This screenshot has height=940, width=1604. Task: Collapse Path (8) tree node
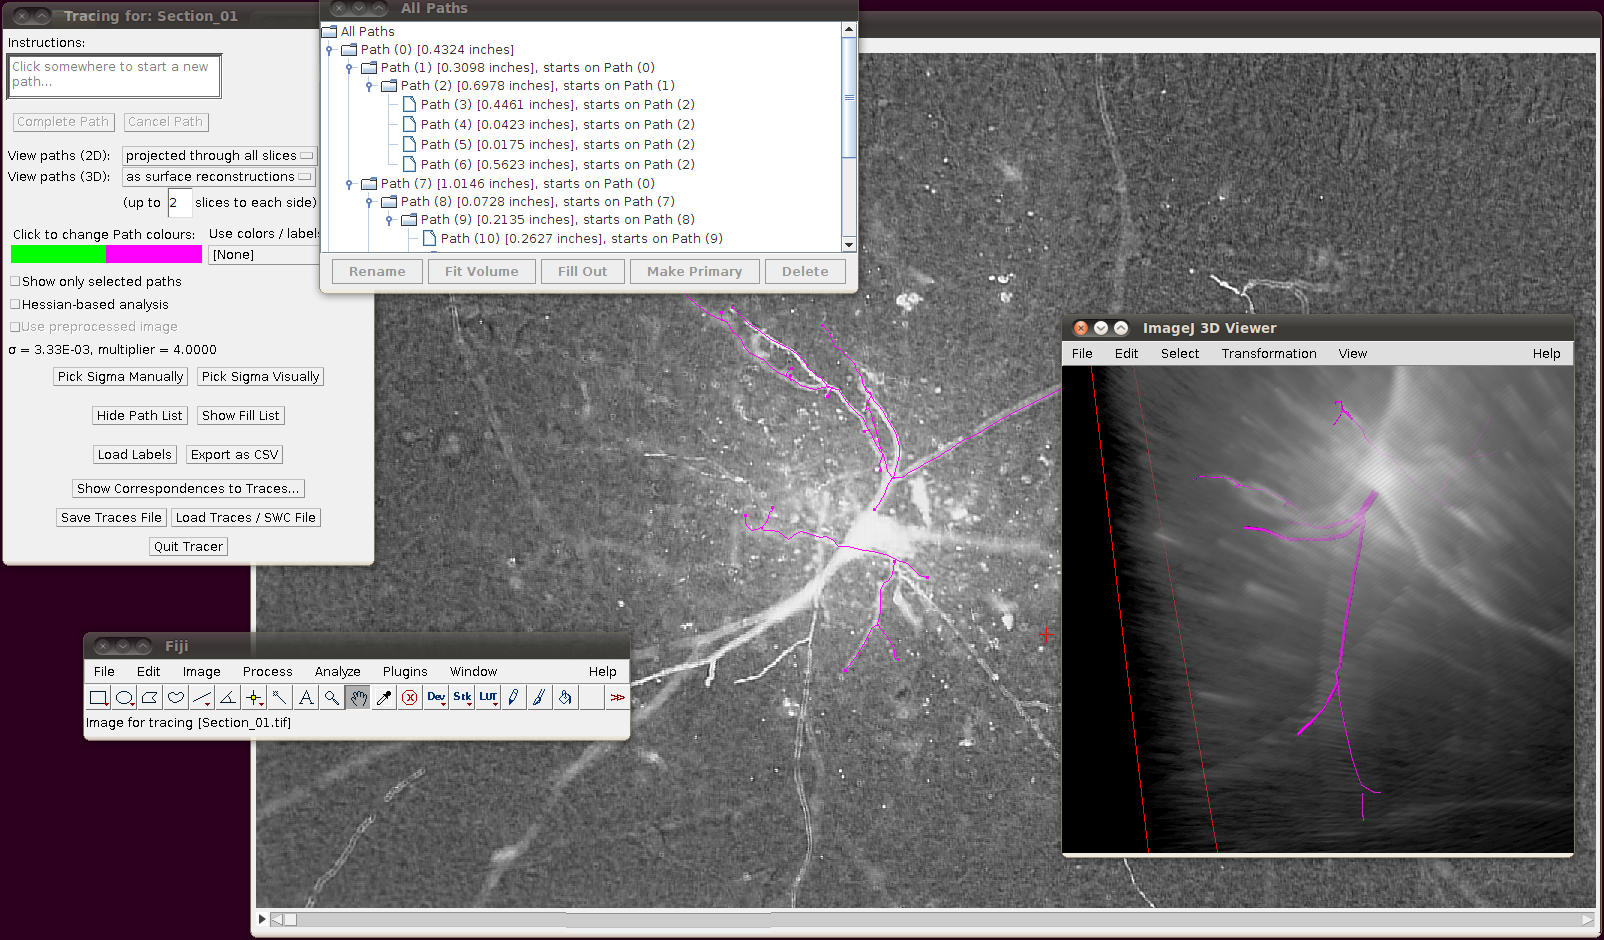pyautogui.click(x=369, y=202)
